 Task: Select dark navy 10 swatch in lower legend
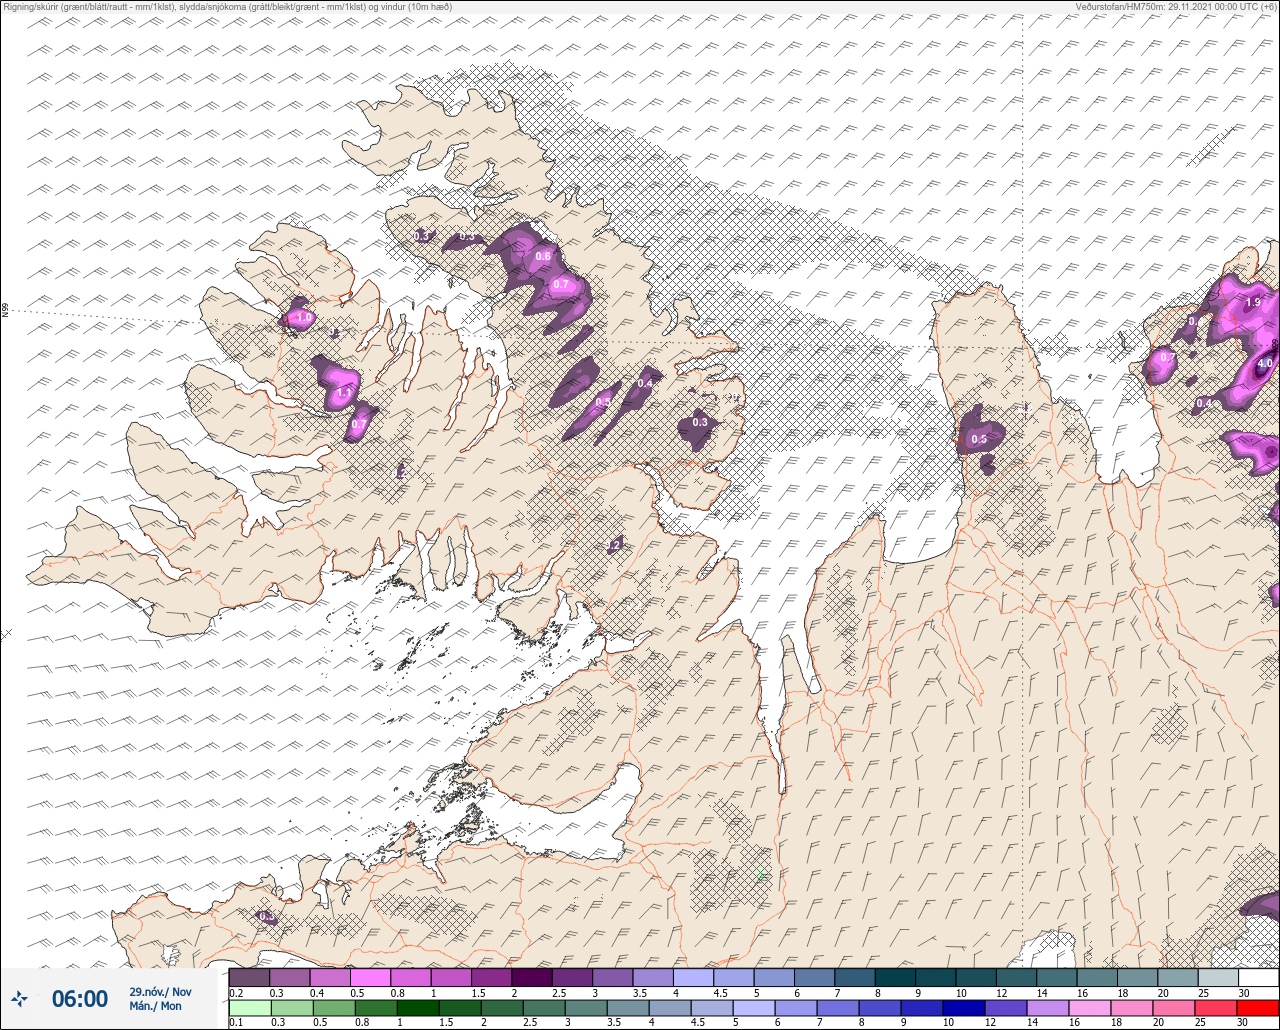tap(964, 1008)
